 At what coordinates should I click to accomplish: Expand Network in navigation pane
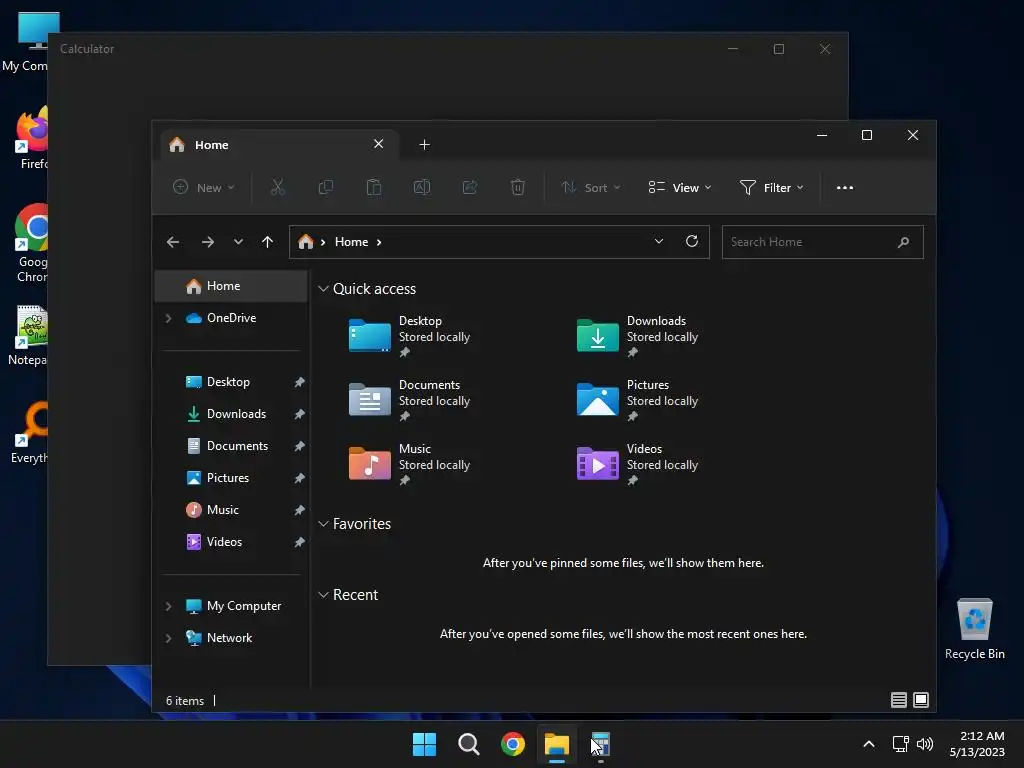(x=168, y=638)
